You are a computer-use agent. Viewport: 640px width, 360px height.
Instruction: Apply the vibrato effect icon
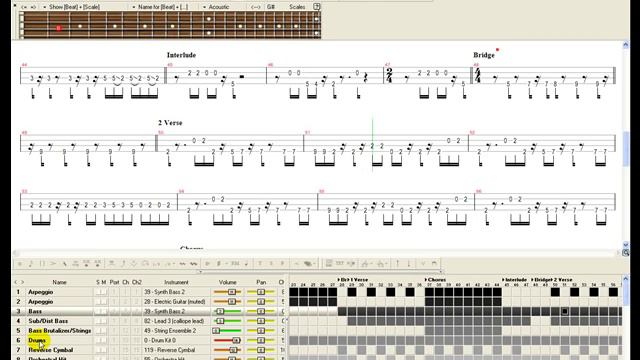pos(182,264)
